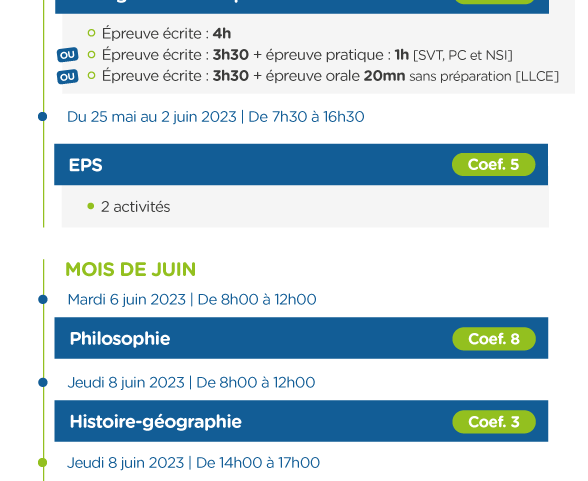Open the Histoire-géographie header bar
Viewport: 588px width, 481px height.
pyautogui.click(x=301, y=421)
